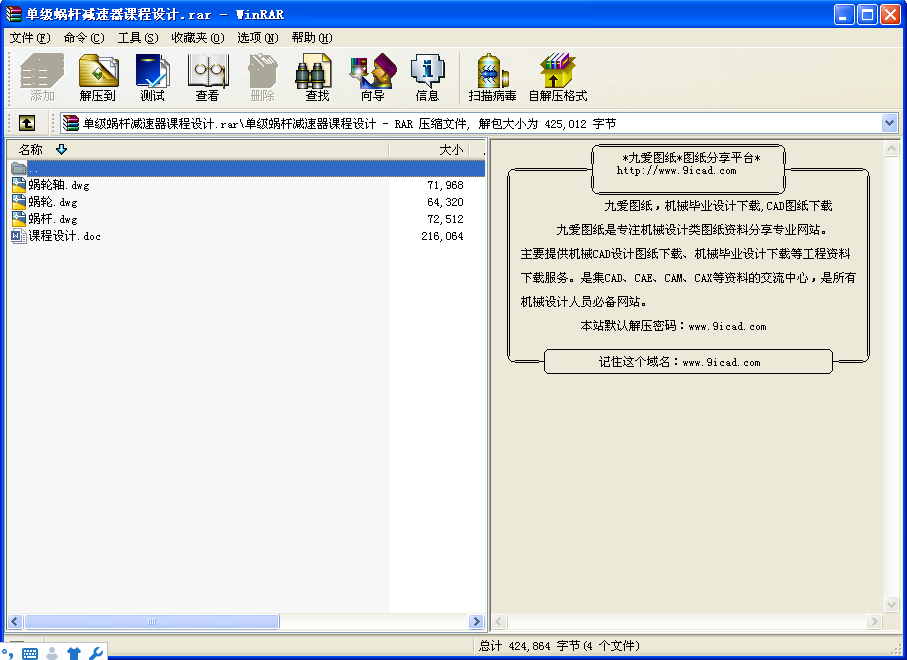This screenshot has height=660, width=907.
Task: Click the 自解压格式 (SFX) toolbar icon
Action: click(x=558, y=78)
